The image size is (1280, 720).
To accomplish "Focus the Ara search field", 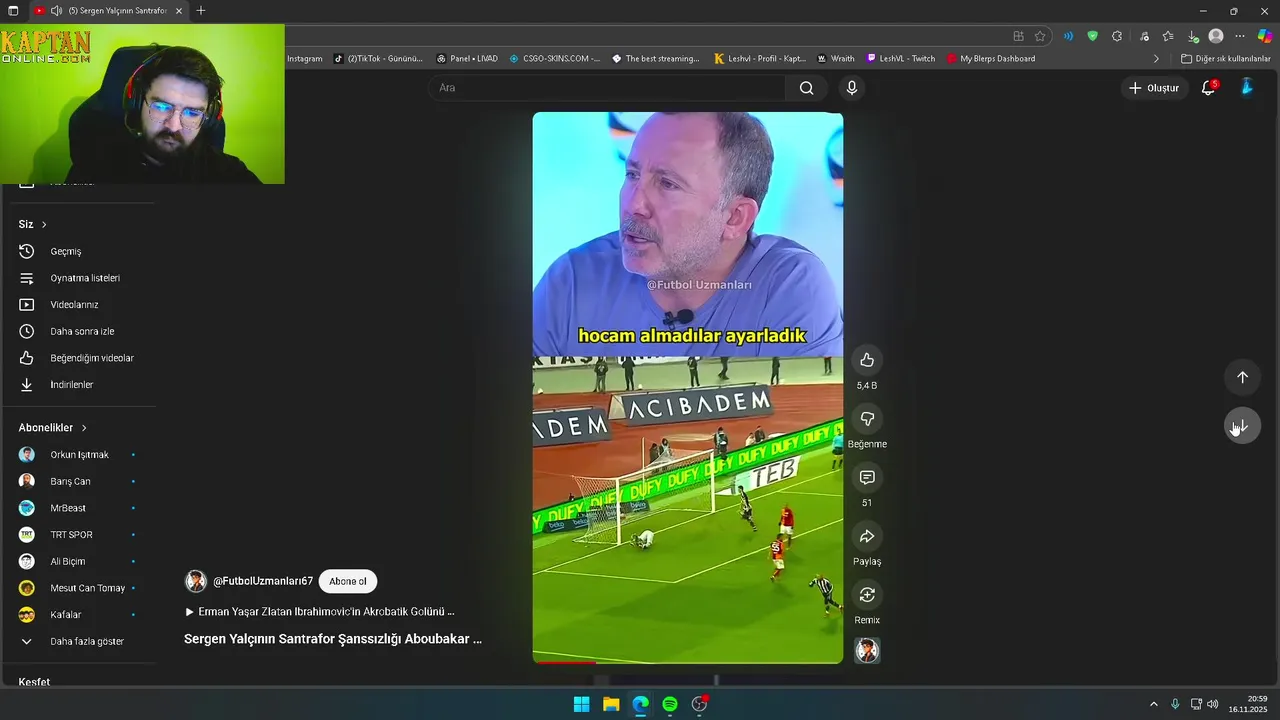I will (x=607, y=88).
